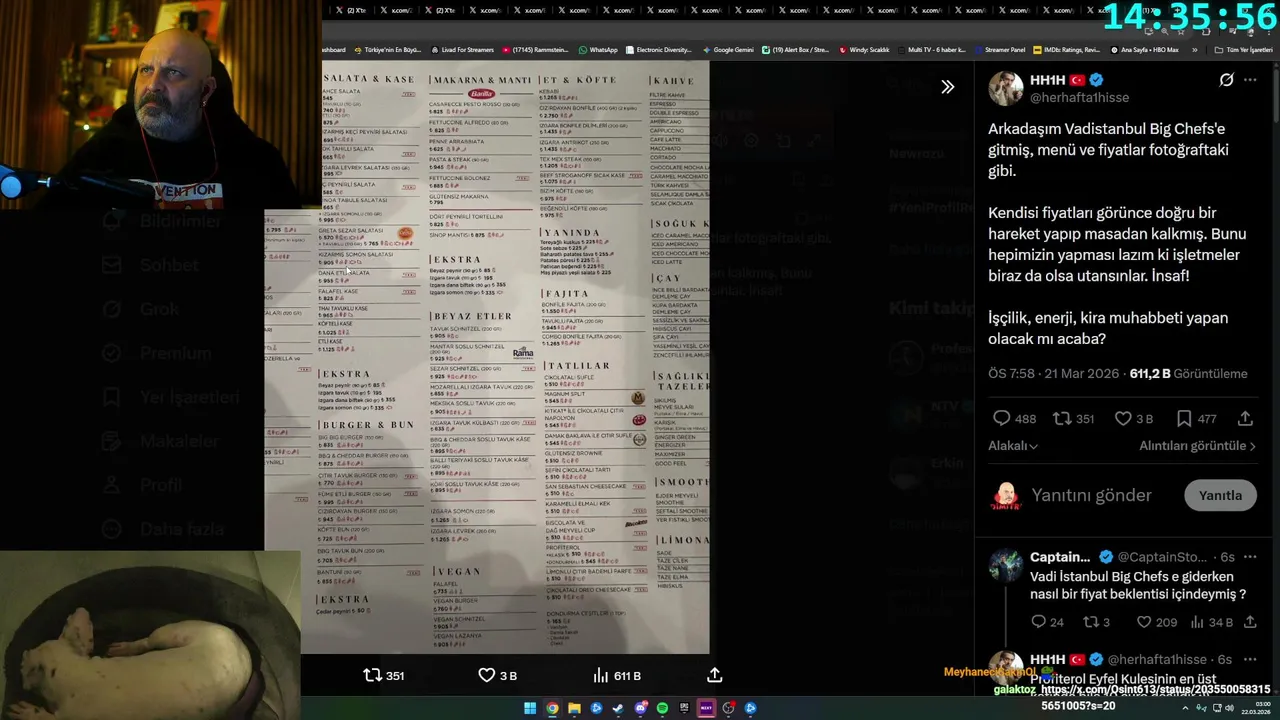Reply to Captain's comment via 24 icon
Viewport: 1280px width, 720px height.
pos(1038,622)
